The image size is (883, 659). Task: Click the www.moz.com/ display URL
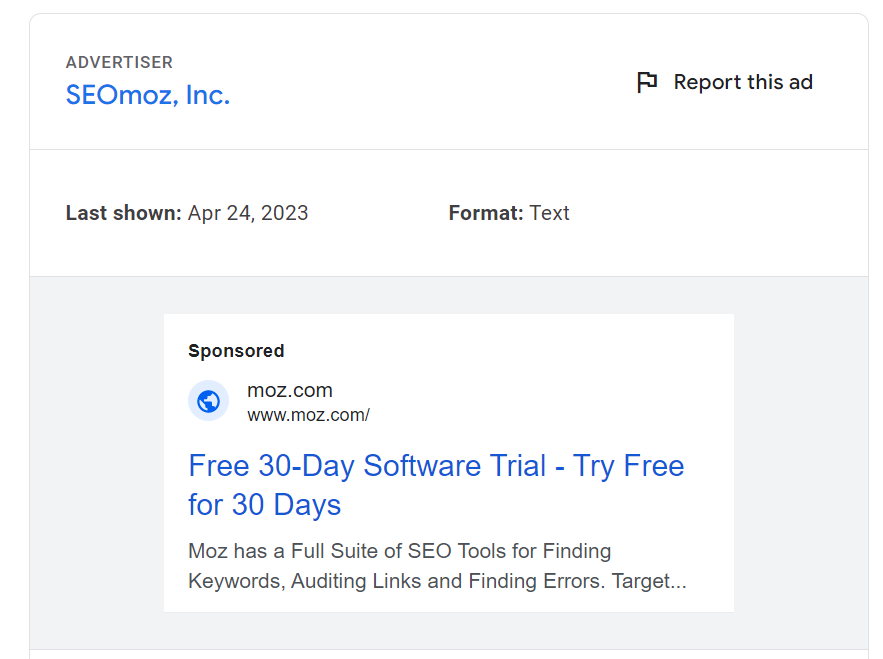coord(308,415)
